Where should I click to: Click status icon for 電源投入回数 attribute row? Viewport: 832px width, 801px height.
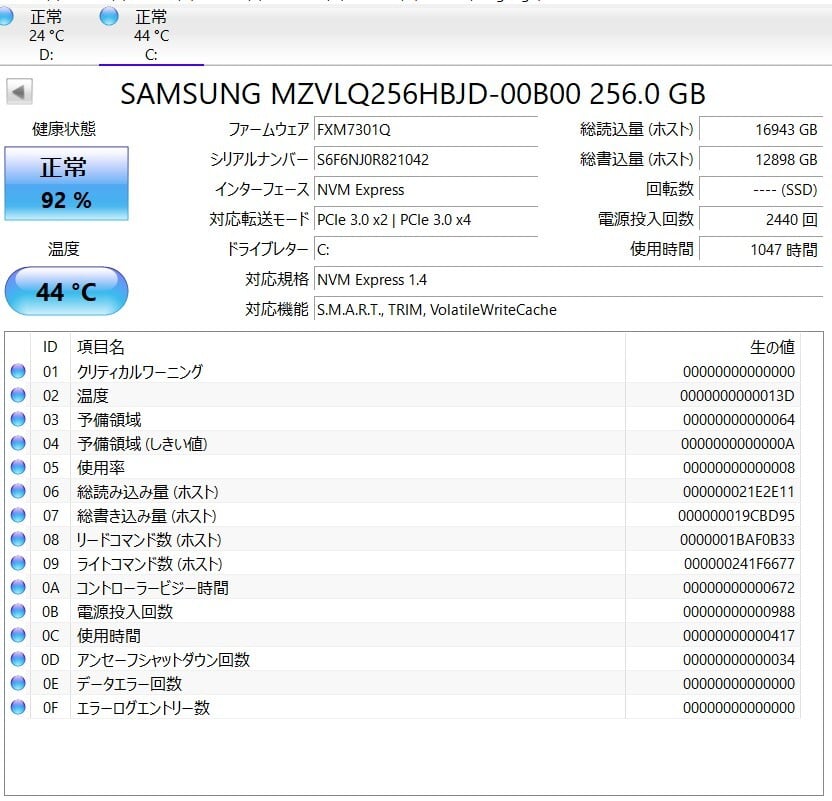pos(18,612)
